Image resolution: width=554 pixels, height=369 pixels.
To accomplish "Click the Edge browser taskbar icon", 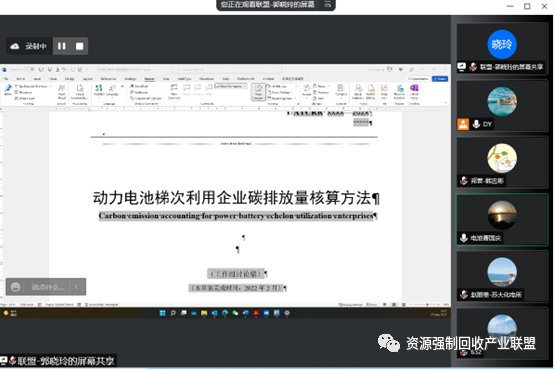I will (x=225, y=313).
